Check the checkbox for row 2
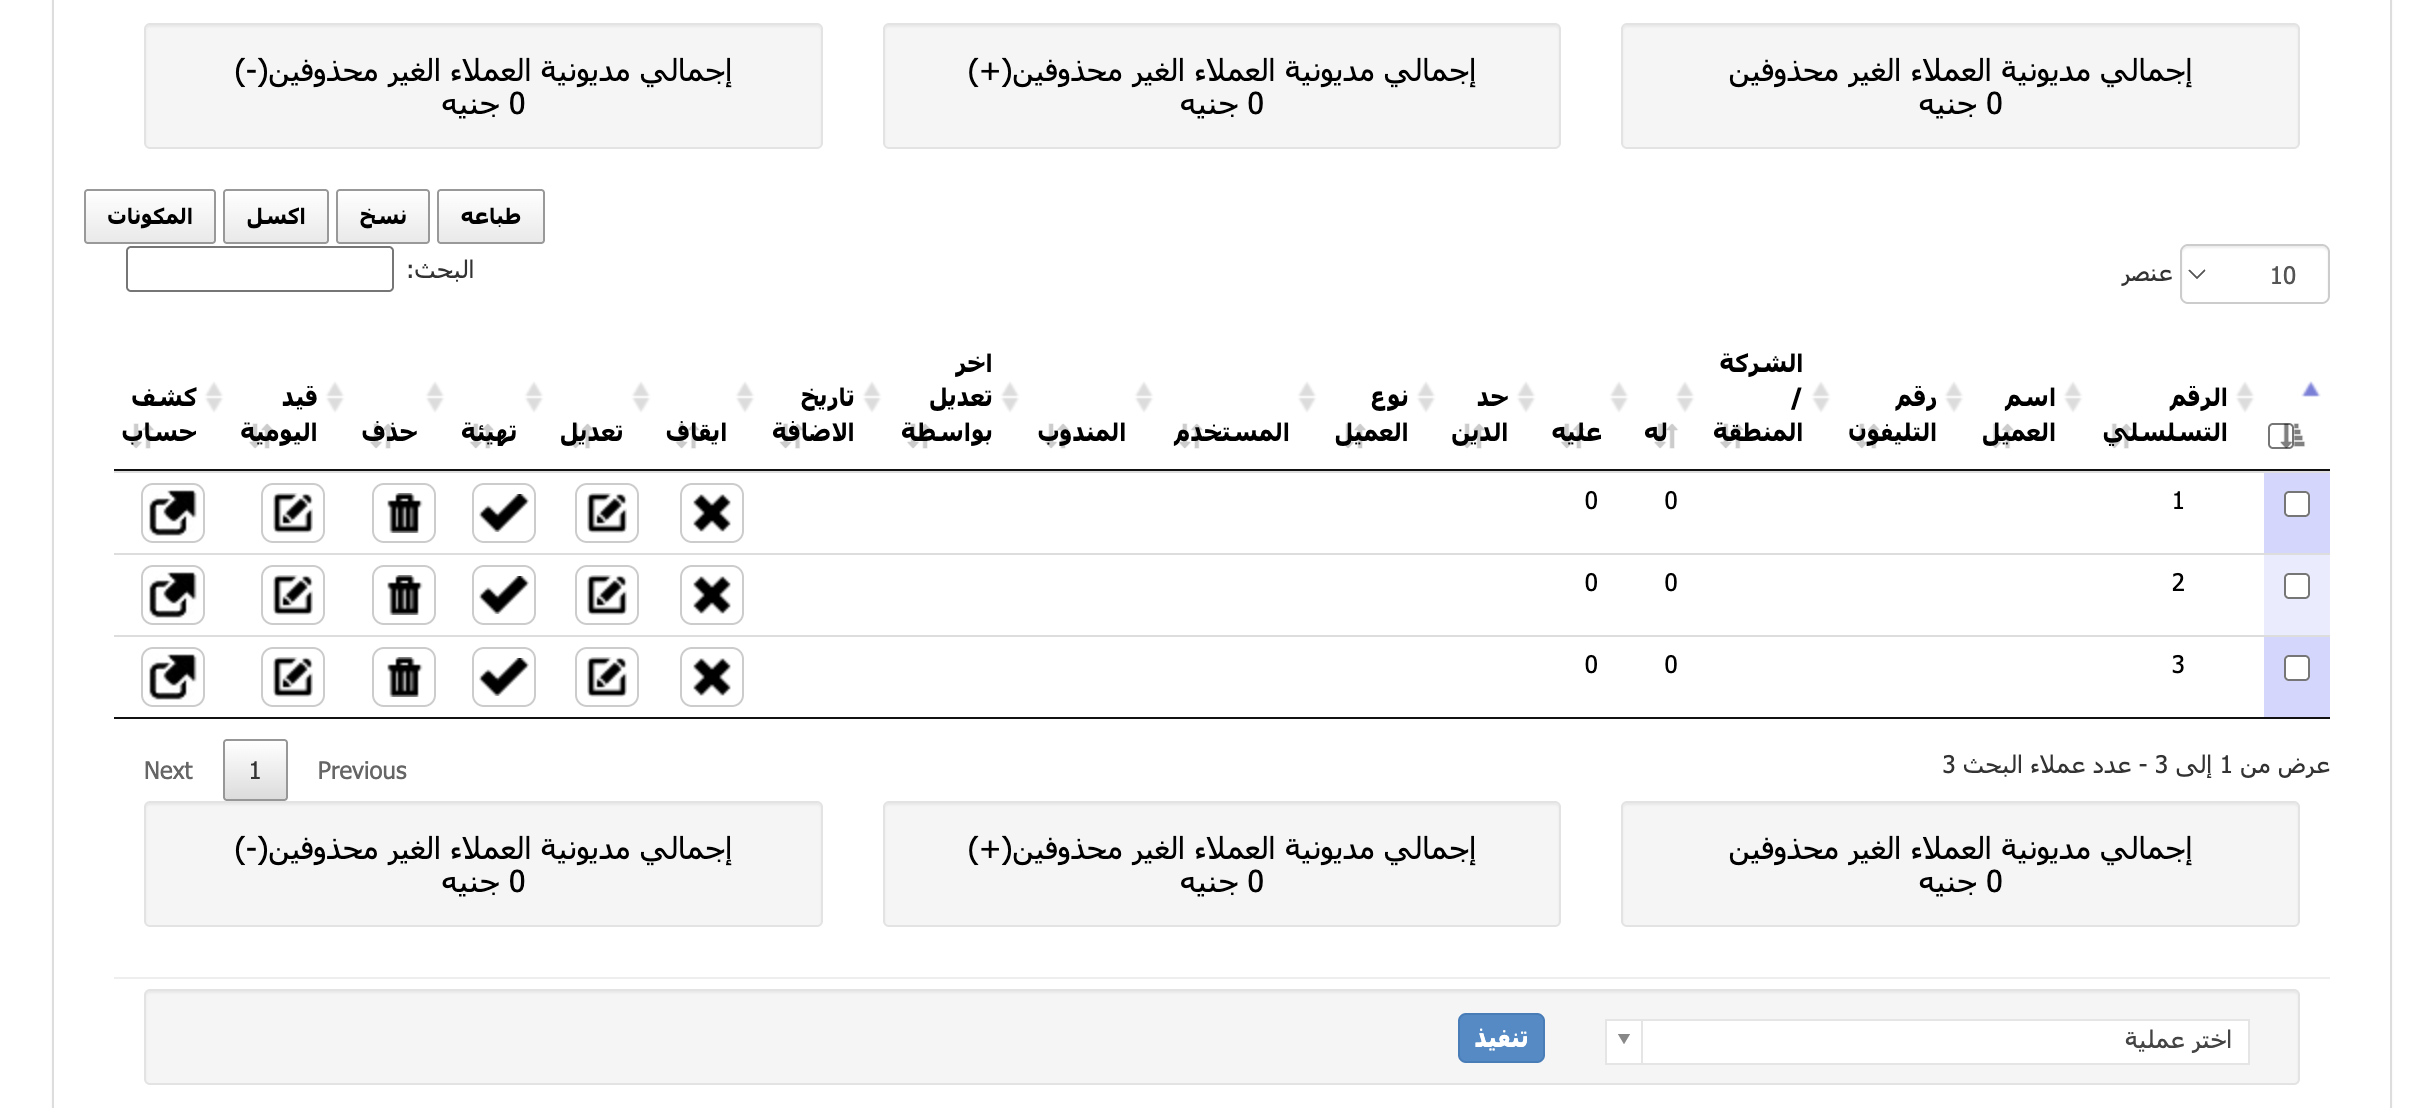This screenshot has width=2416, height=1108. coord(2297,586)
